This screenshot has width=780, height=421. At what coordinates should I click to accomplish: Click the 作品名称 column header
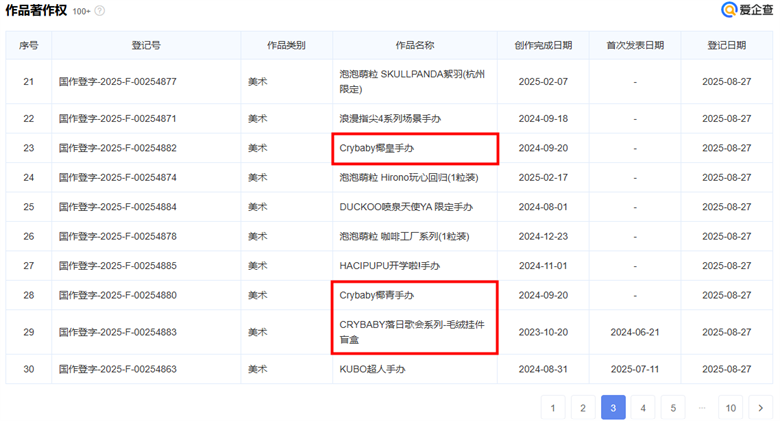(x=415, y=45)
